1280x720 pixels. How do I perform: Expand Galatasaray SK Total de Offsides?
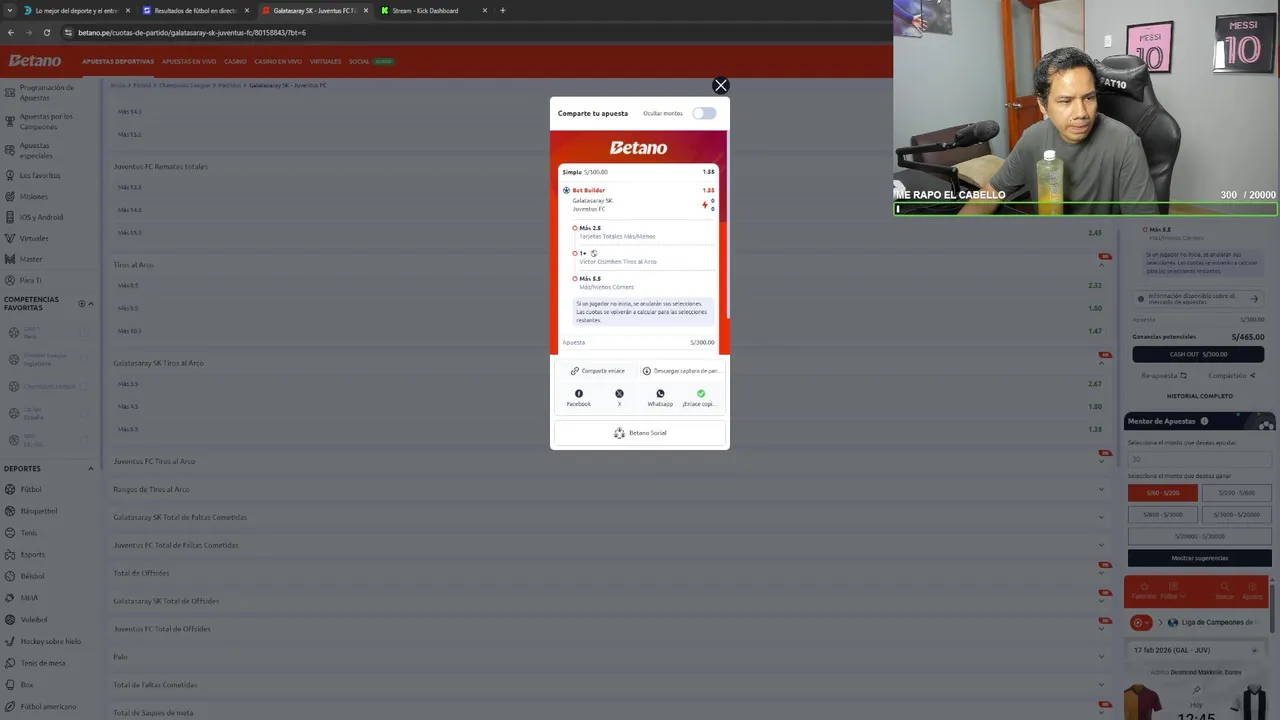click(x=610, y=601)
